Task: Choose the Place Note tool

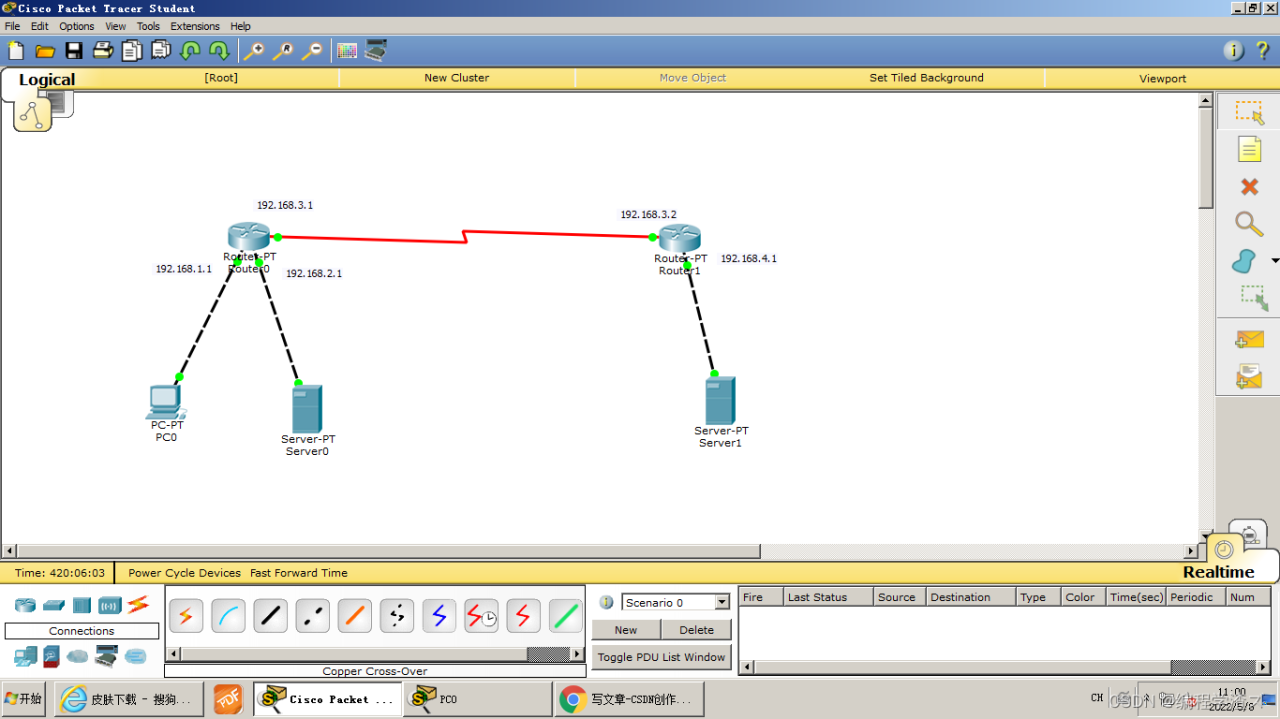Action: coord(1249,149)
